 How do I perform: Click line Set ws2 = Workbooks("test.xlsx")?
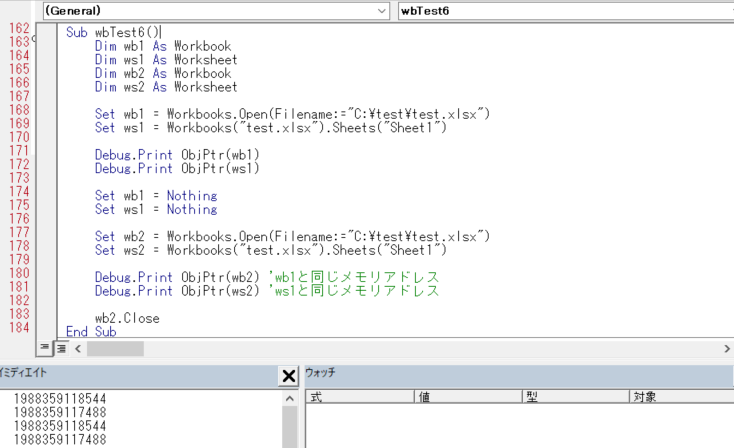click(x=271, y=250)
